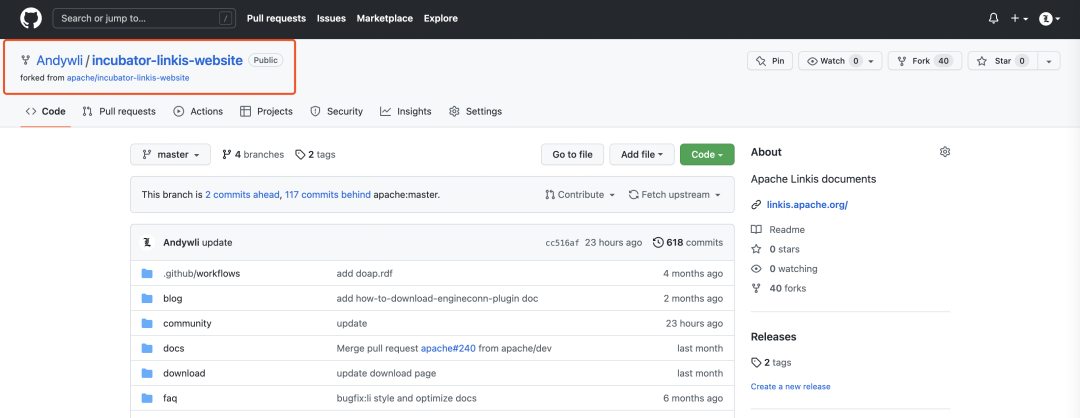
Task: Open the notifications bell
Action: tap(993, 19)
